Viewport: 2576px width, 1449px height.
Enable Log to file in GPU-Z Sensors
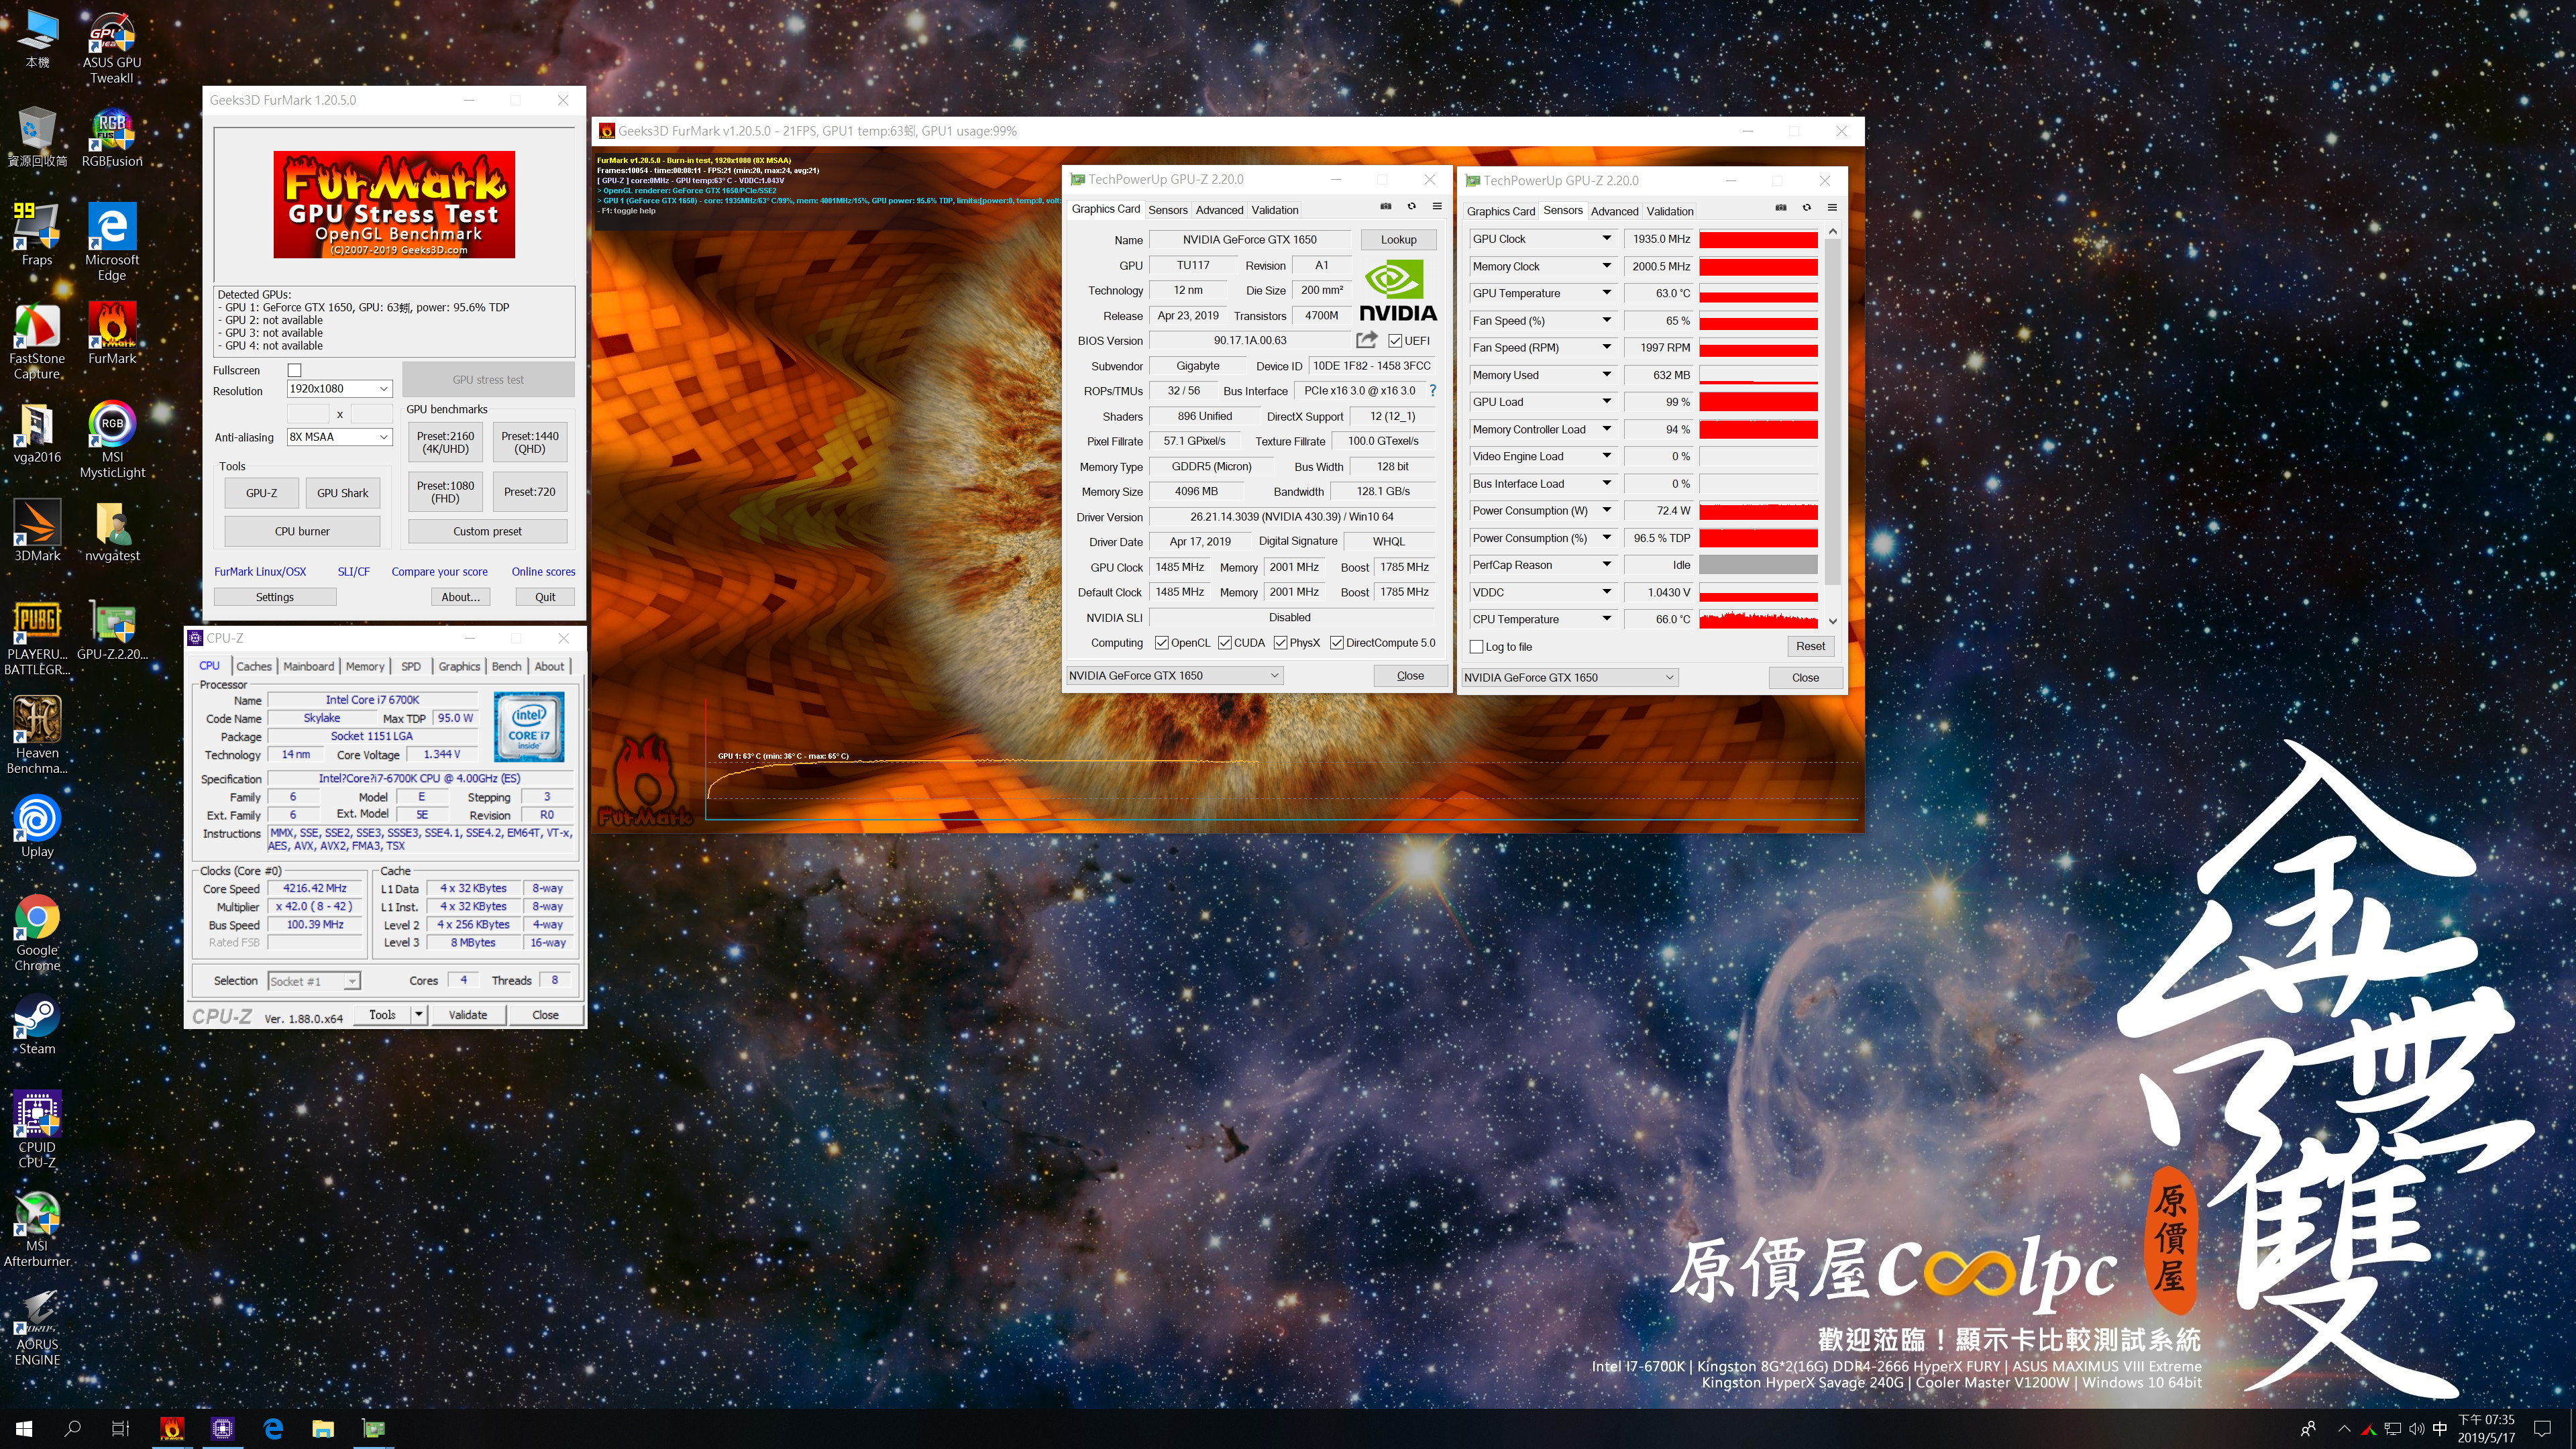tap(1476, 647)
